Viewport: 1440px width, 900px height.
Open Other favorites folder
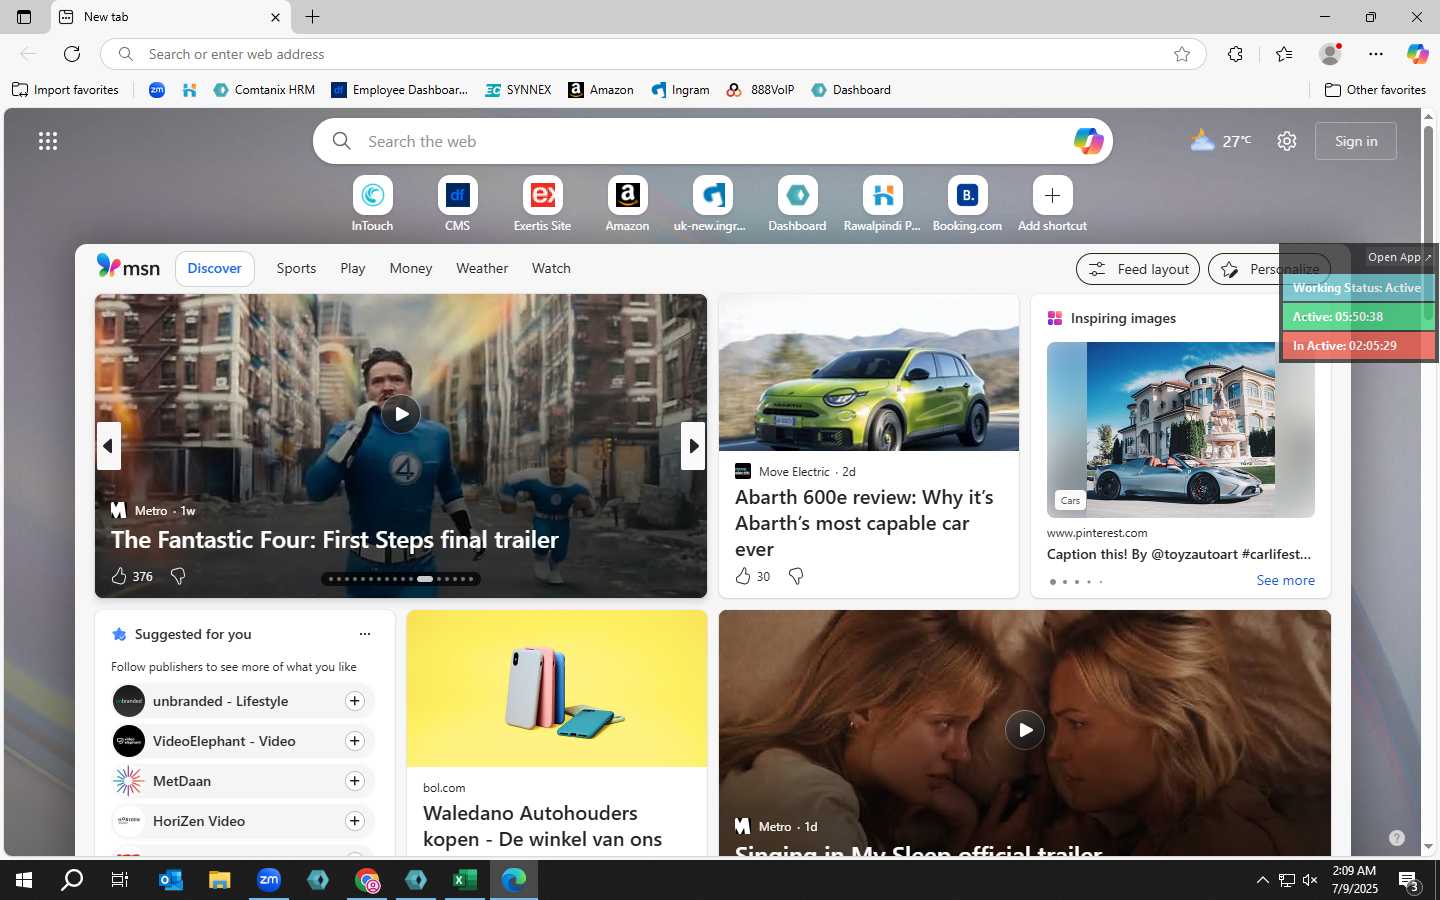tap(1375, 90)
